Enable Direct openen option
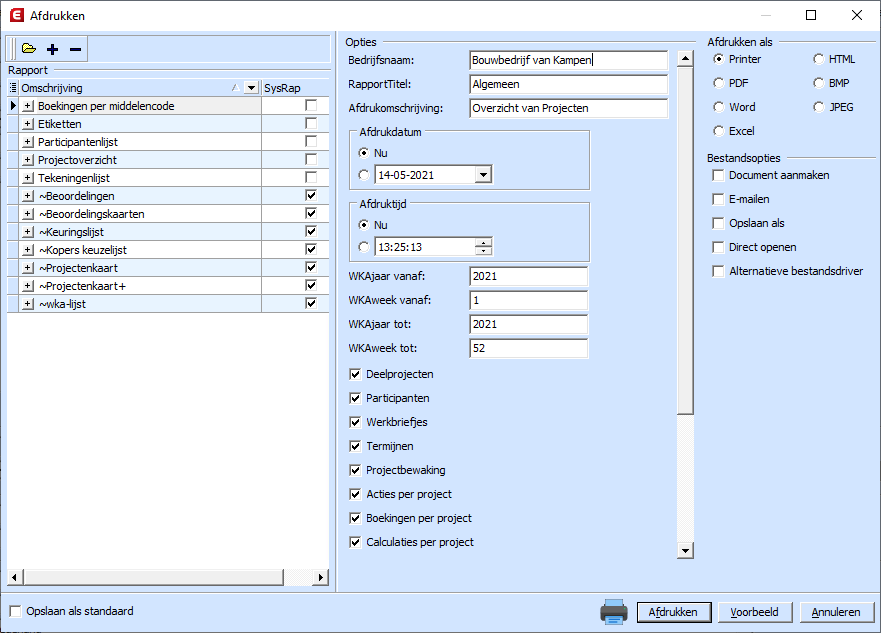This screenshot has height=633, width=881. (718, 247)
